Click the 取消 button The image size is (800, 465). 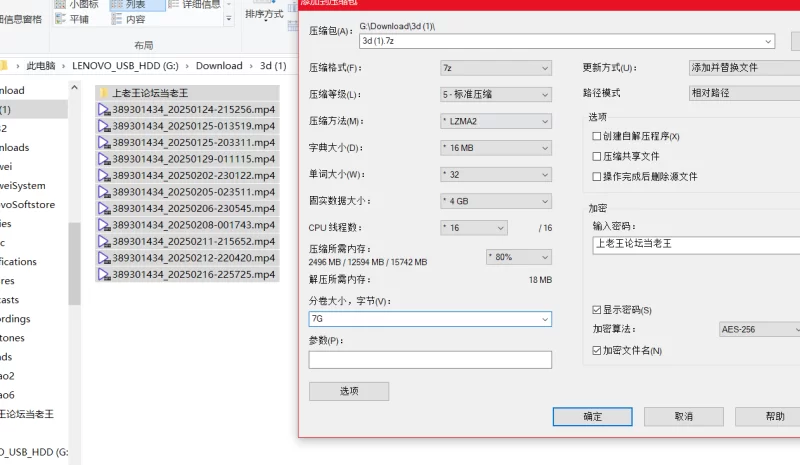684,417
